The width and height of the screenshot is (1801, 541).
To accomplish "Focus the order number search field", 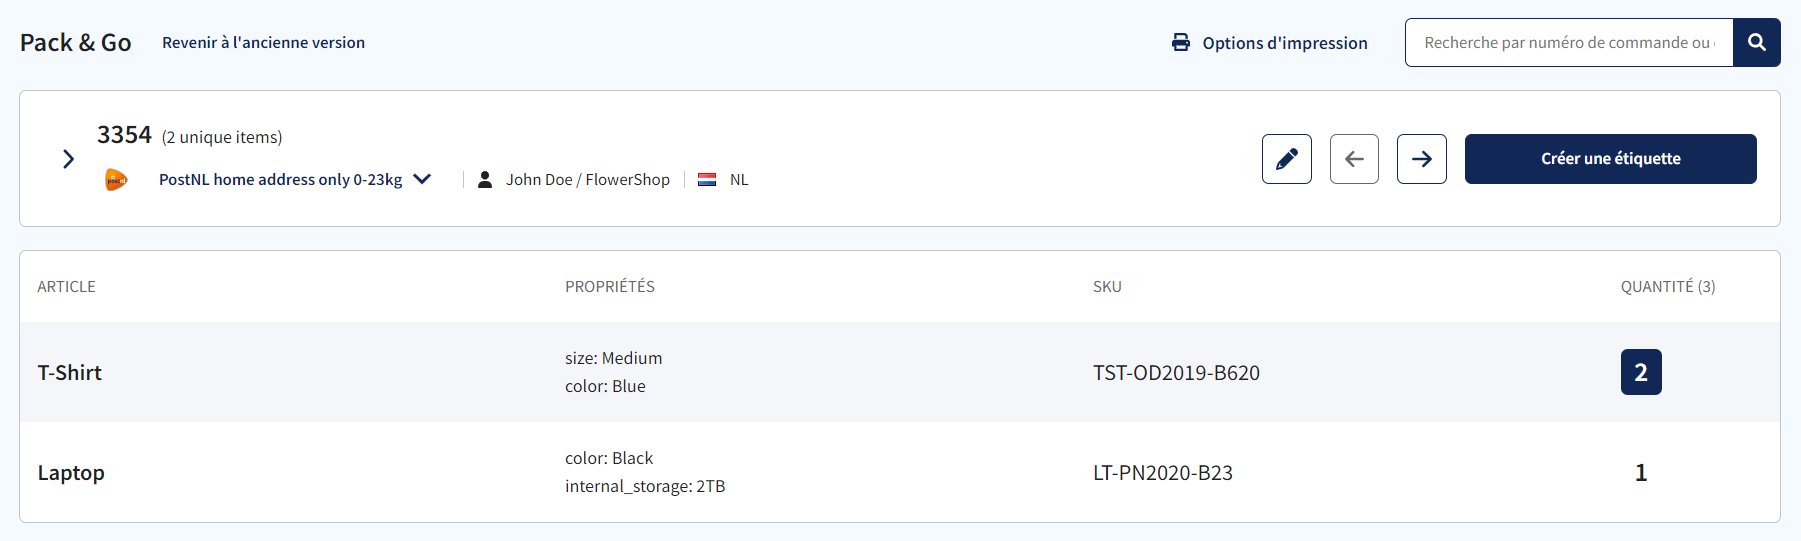I will (1569, 43).
